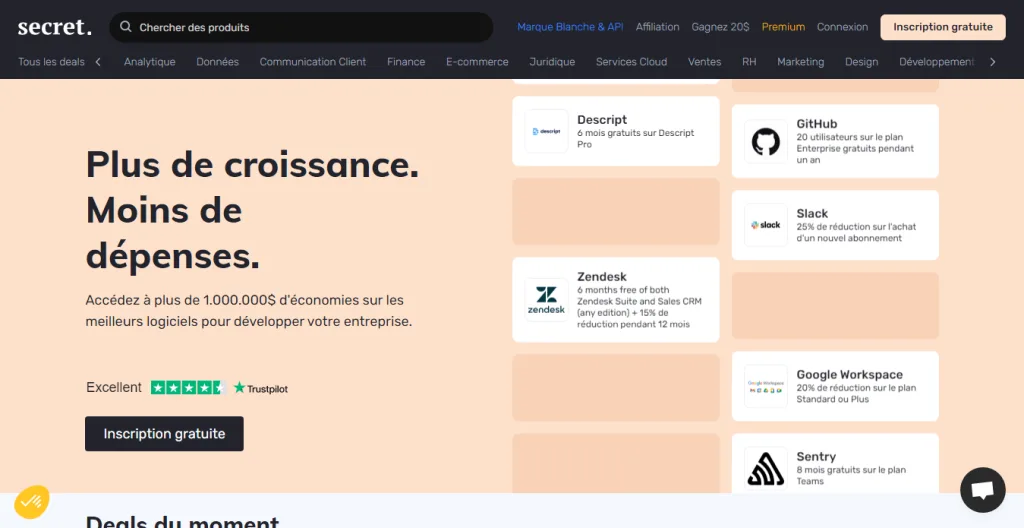Click the Excellent rating label
The height and width of the screenshot is (528, 1024).
(x=114, y=388)
